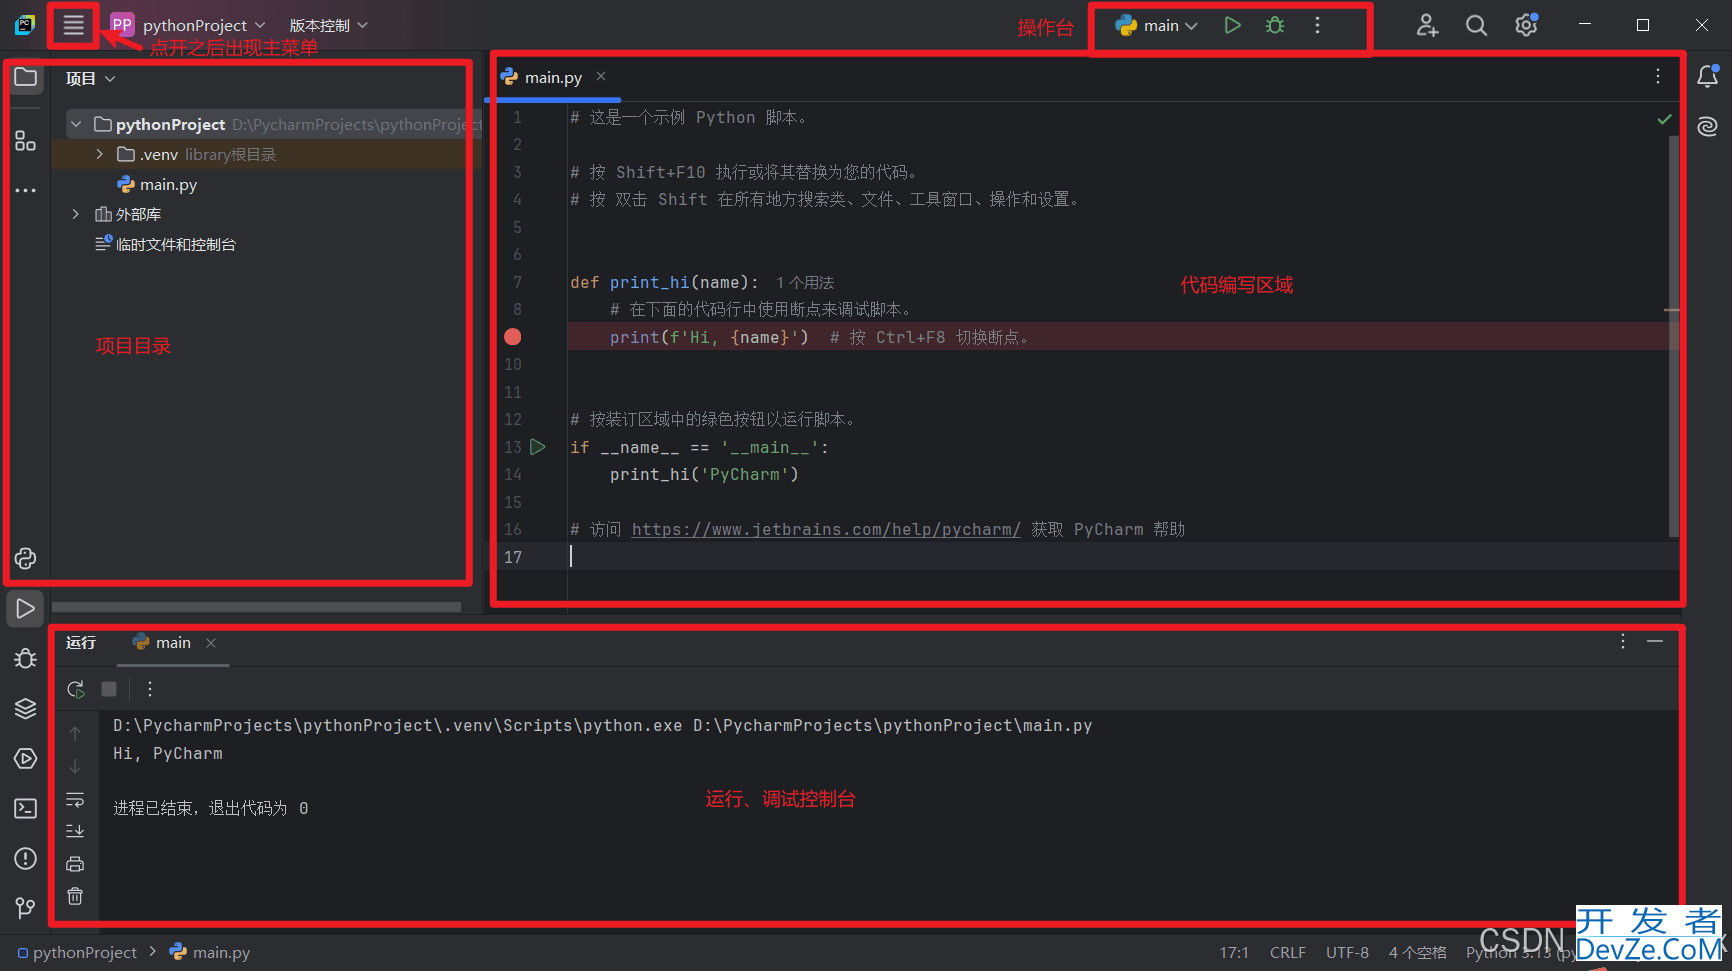Change UTF-8 file encoding in status bar
Screen dimensions: 1732x971
(x=1347, y=952)
